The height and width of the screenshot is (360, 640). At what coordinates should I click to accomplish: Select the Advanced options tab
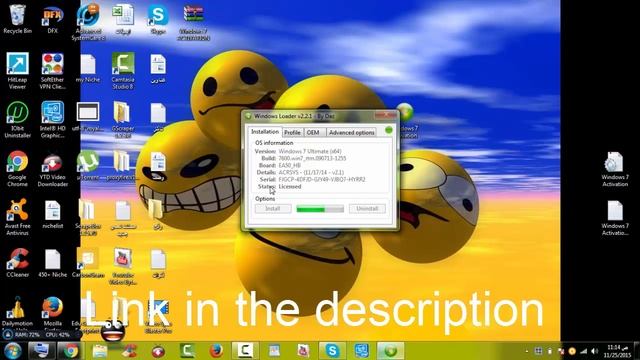click(x=351, y=133)
